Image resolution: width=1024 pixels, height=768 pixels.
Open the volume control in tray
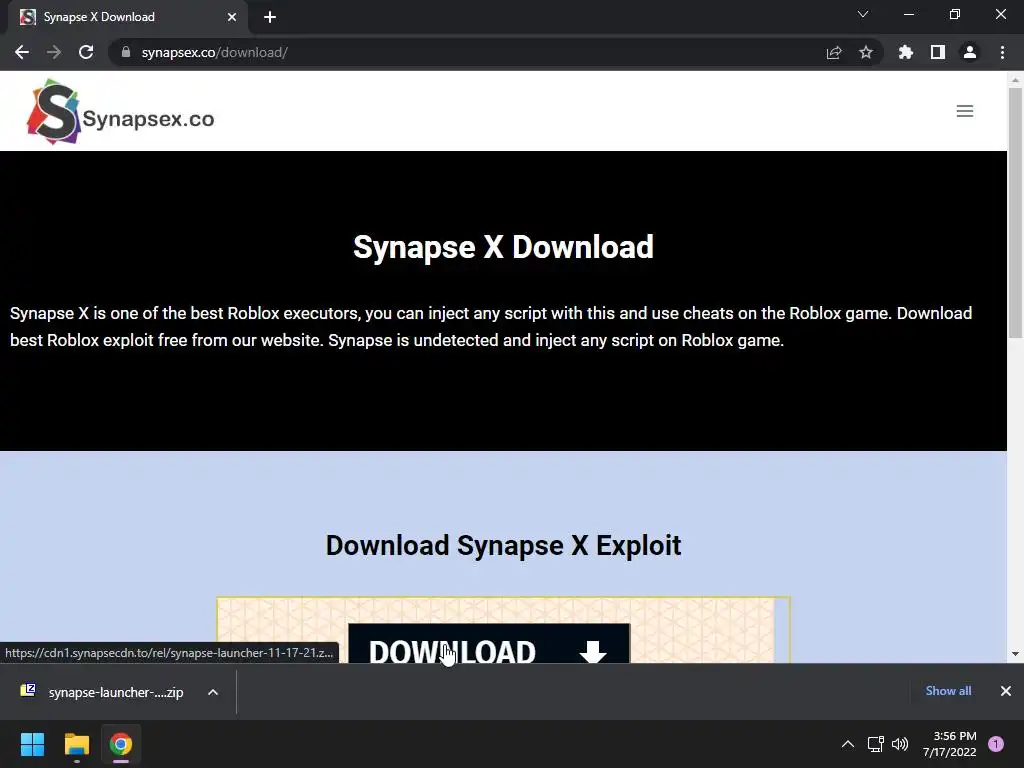[900, 744]
